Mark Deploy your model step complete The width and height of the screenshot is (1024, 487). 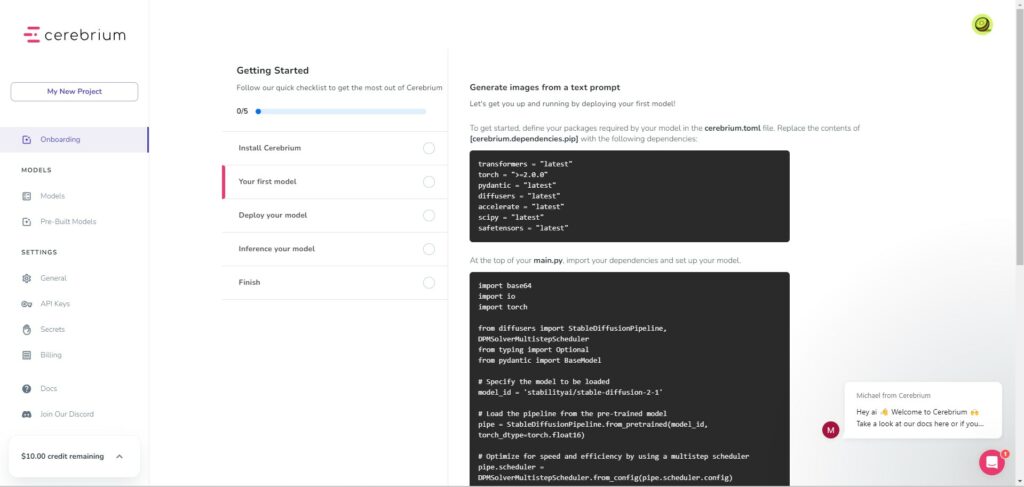(428, 215)
